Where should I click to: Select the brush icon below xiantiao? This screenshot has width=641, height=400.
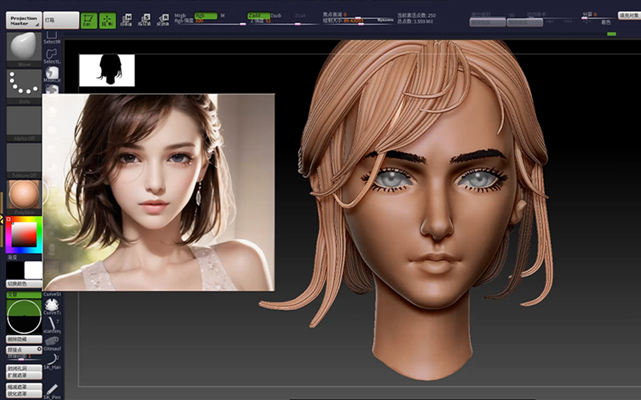[52, 344]
